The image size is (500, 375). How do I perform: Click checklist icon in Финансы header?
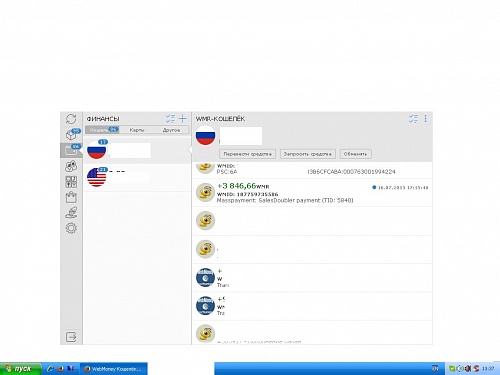(x=170, y=119)
